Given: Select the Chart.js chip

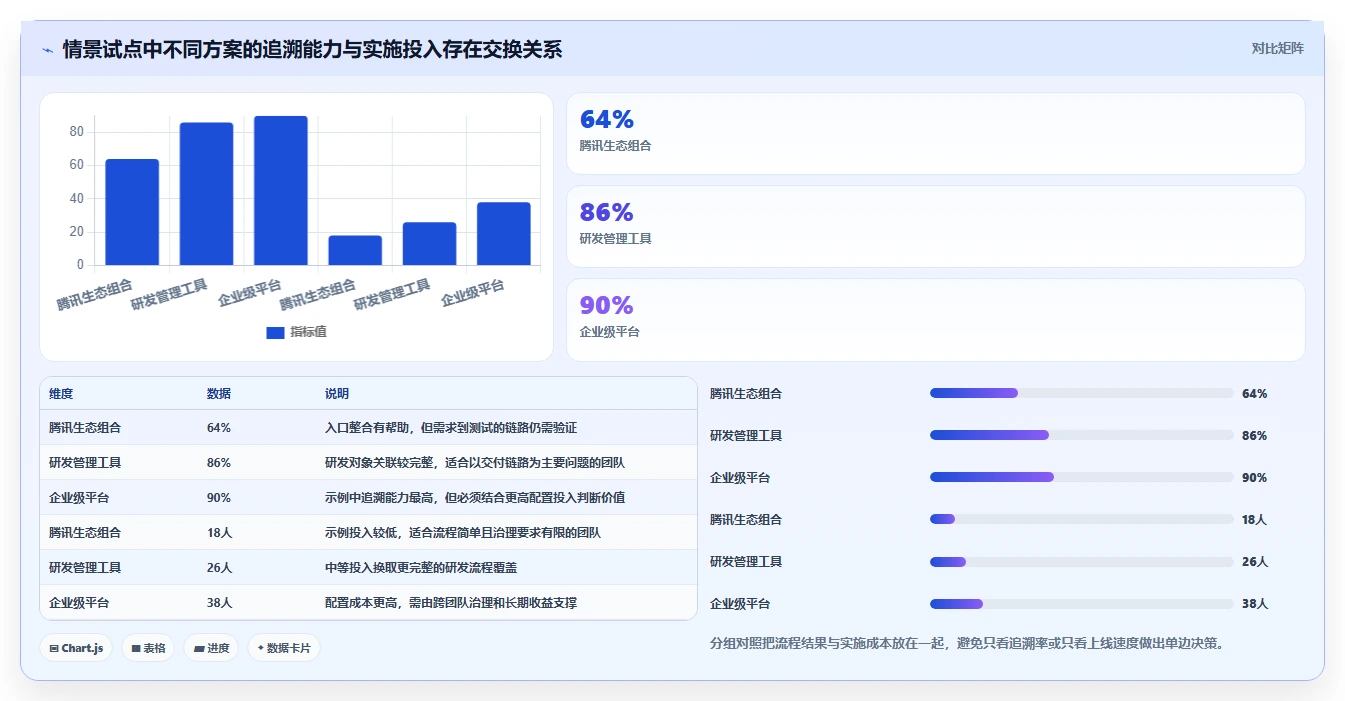Looking at the screenshot, I should coord(77,648).
